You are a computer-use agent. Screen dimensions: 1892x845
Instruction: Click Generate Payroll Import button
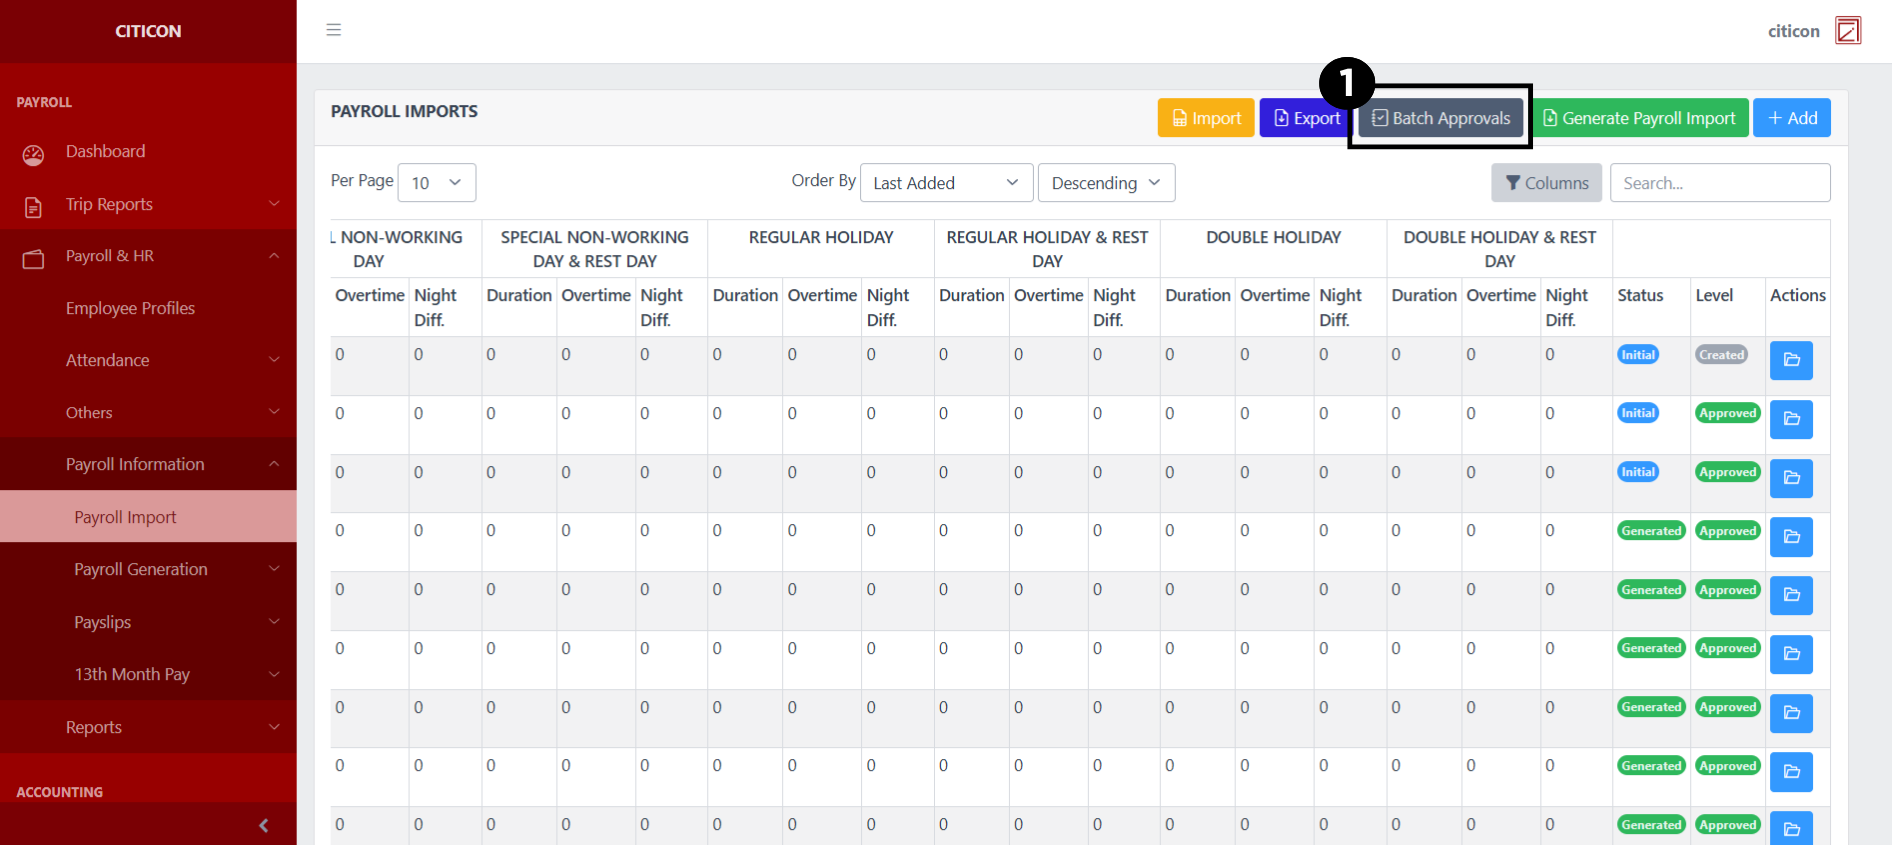pos(1640,118)
